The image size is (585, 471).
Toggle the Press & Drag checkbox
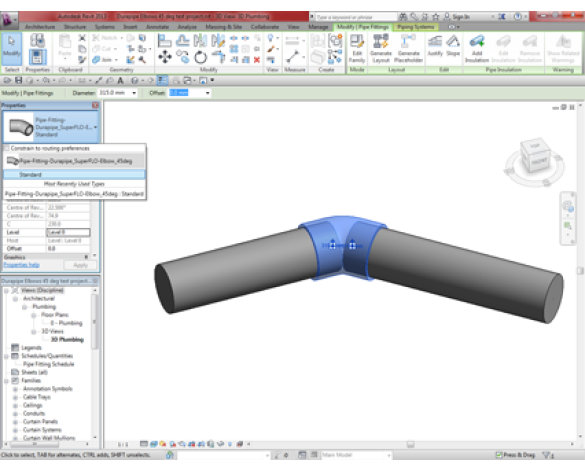(x=499, y=455)
